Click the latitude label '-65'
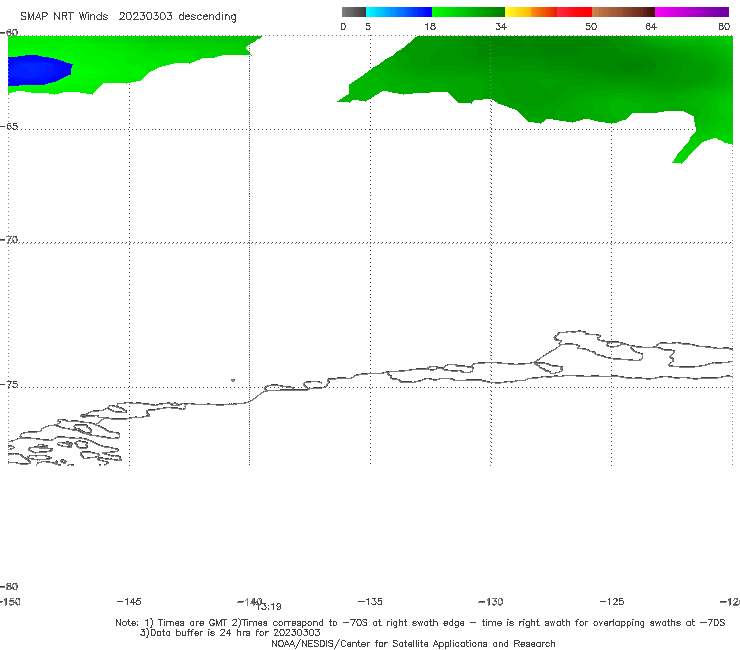This screenshot has width=740, height=650. pyautogui.click(x=9, y=127)
